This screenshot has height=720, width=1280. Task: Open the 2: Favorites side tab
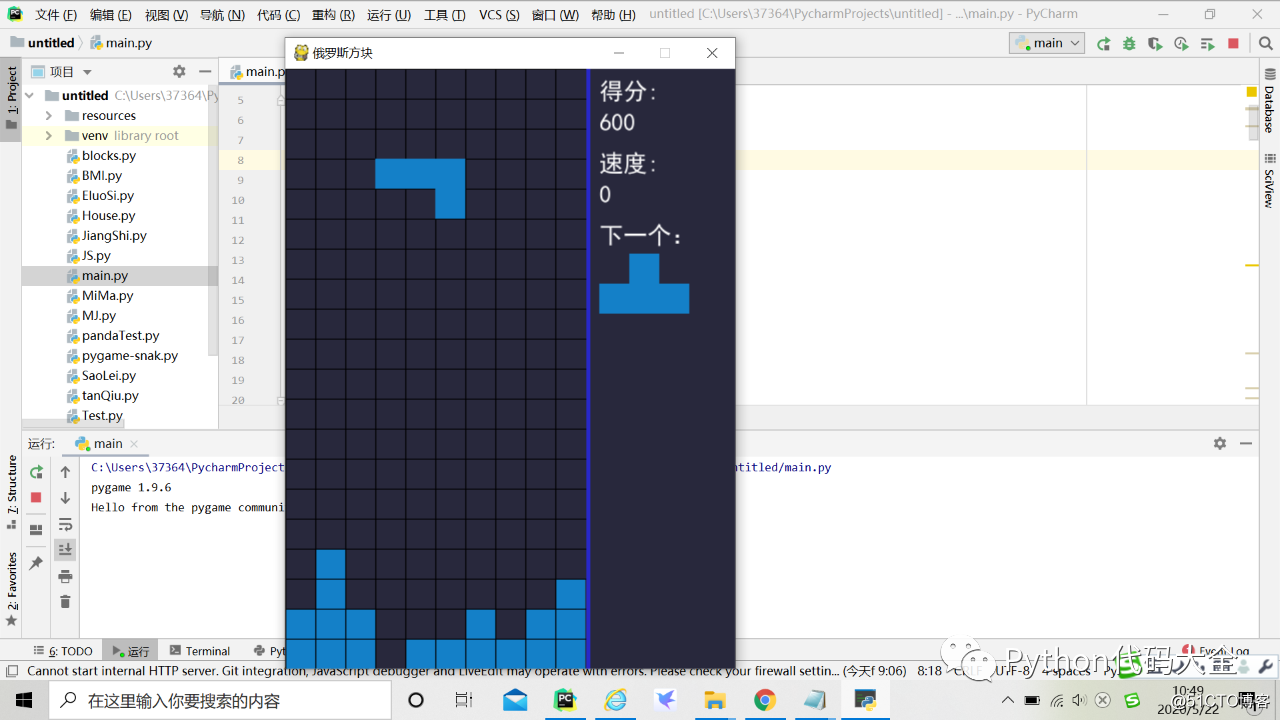(x=11, y=588)
